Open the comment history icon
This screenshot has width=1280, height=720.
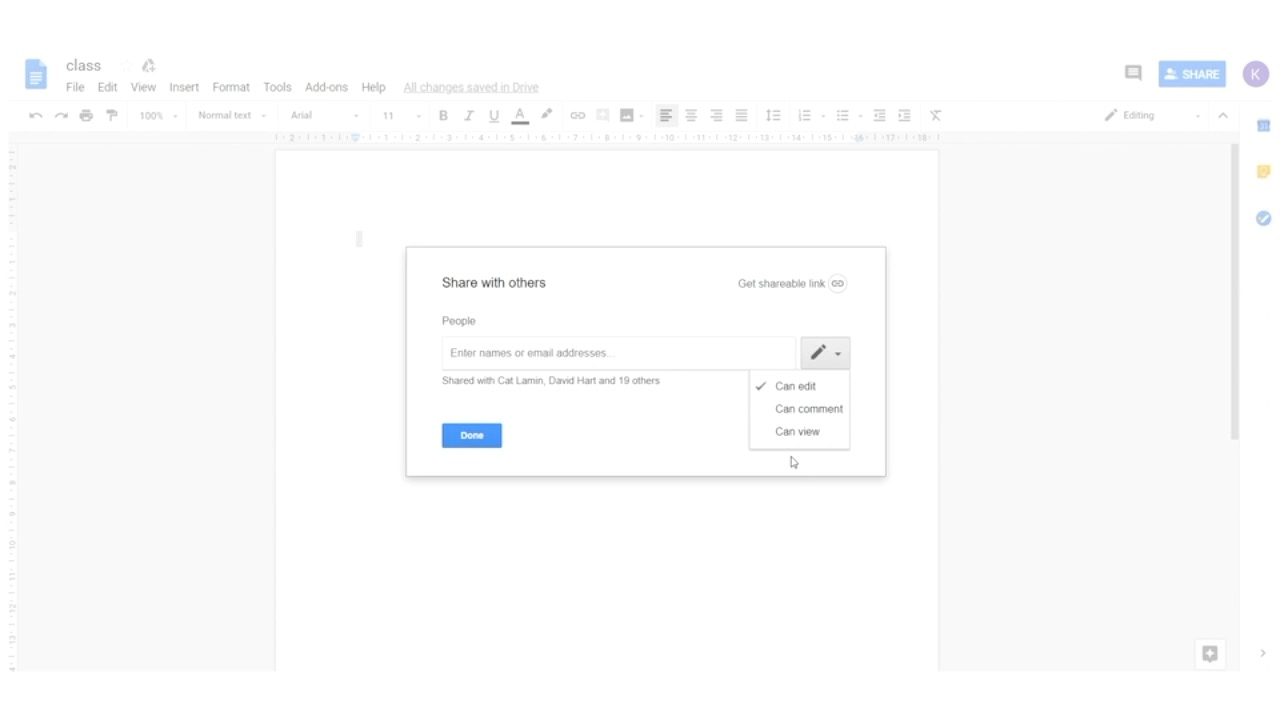1133,73
